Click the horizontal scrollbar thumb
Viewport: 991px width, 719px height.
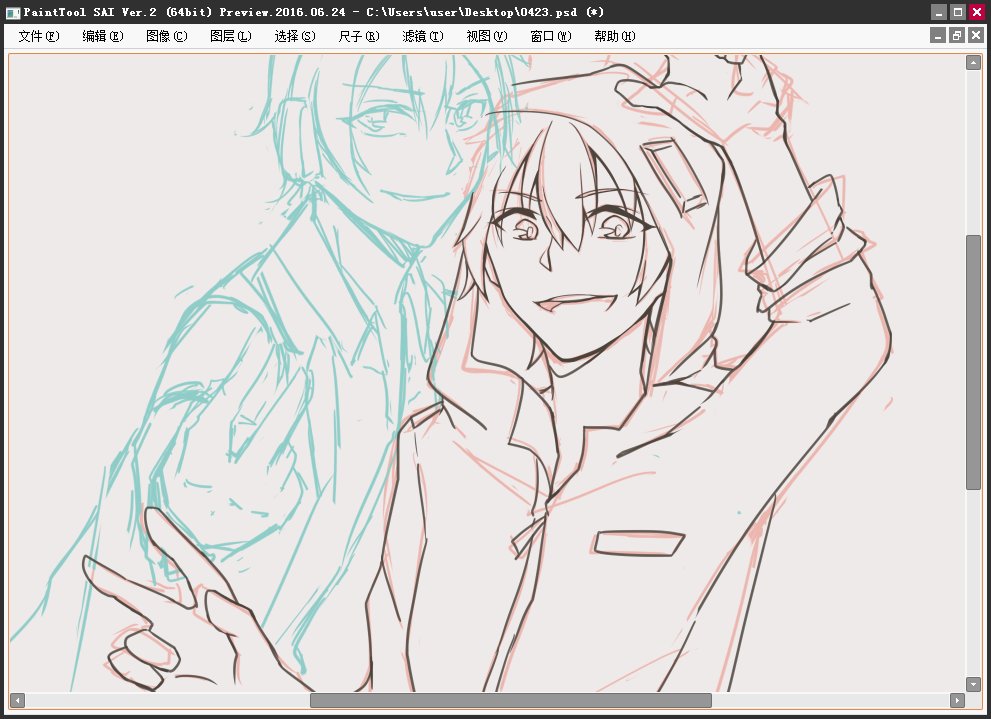(511, 700)
